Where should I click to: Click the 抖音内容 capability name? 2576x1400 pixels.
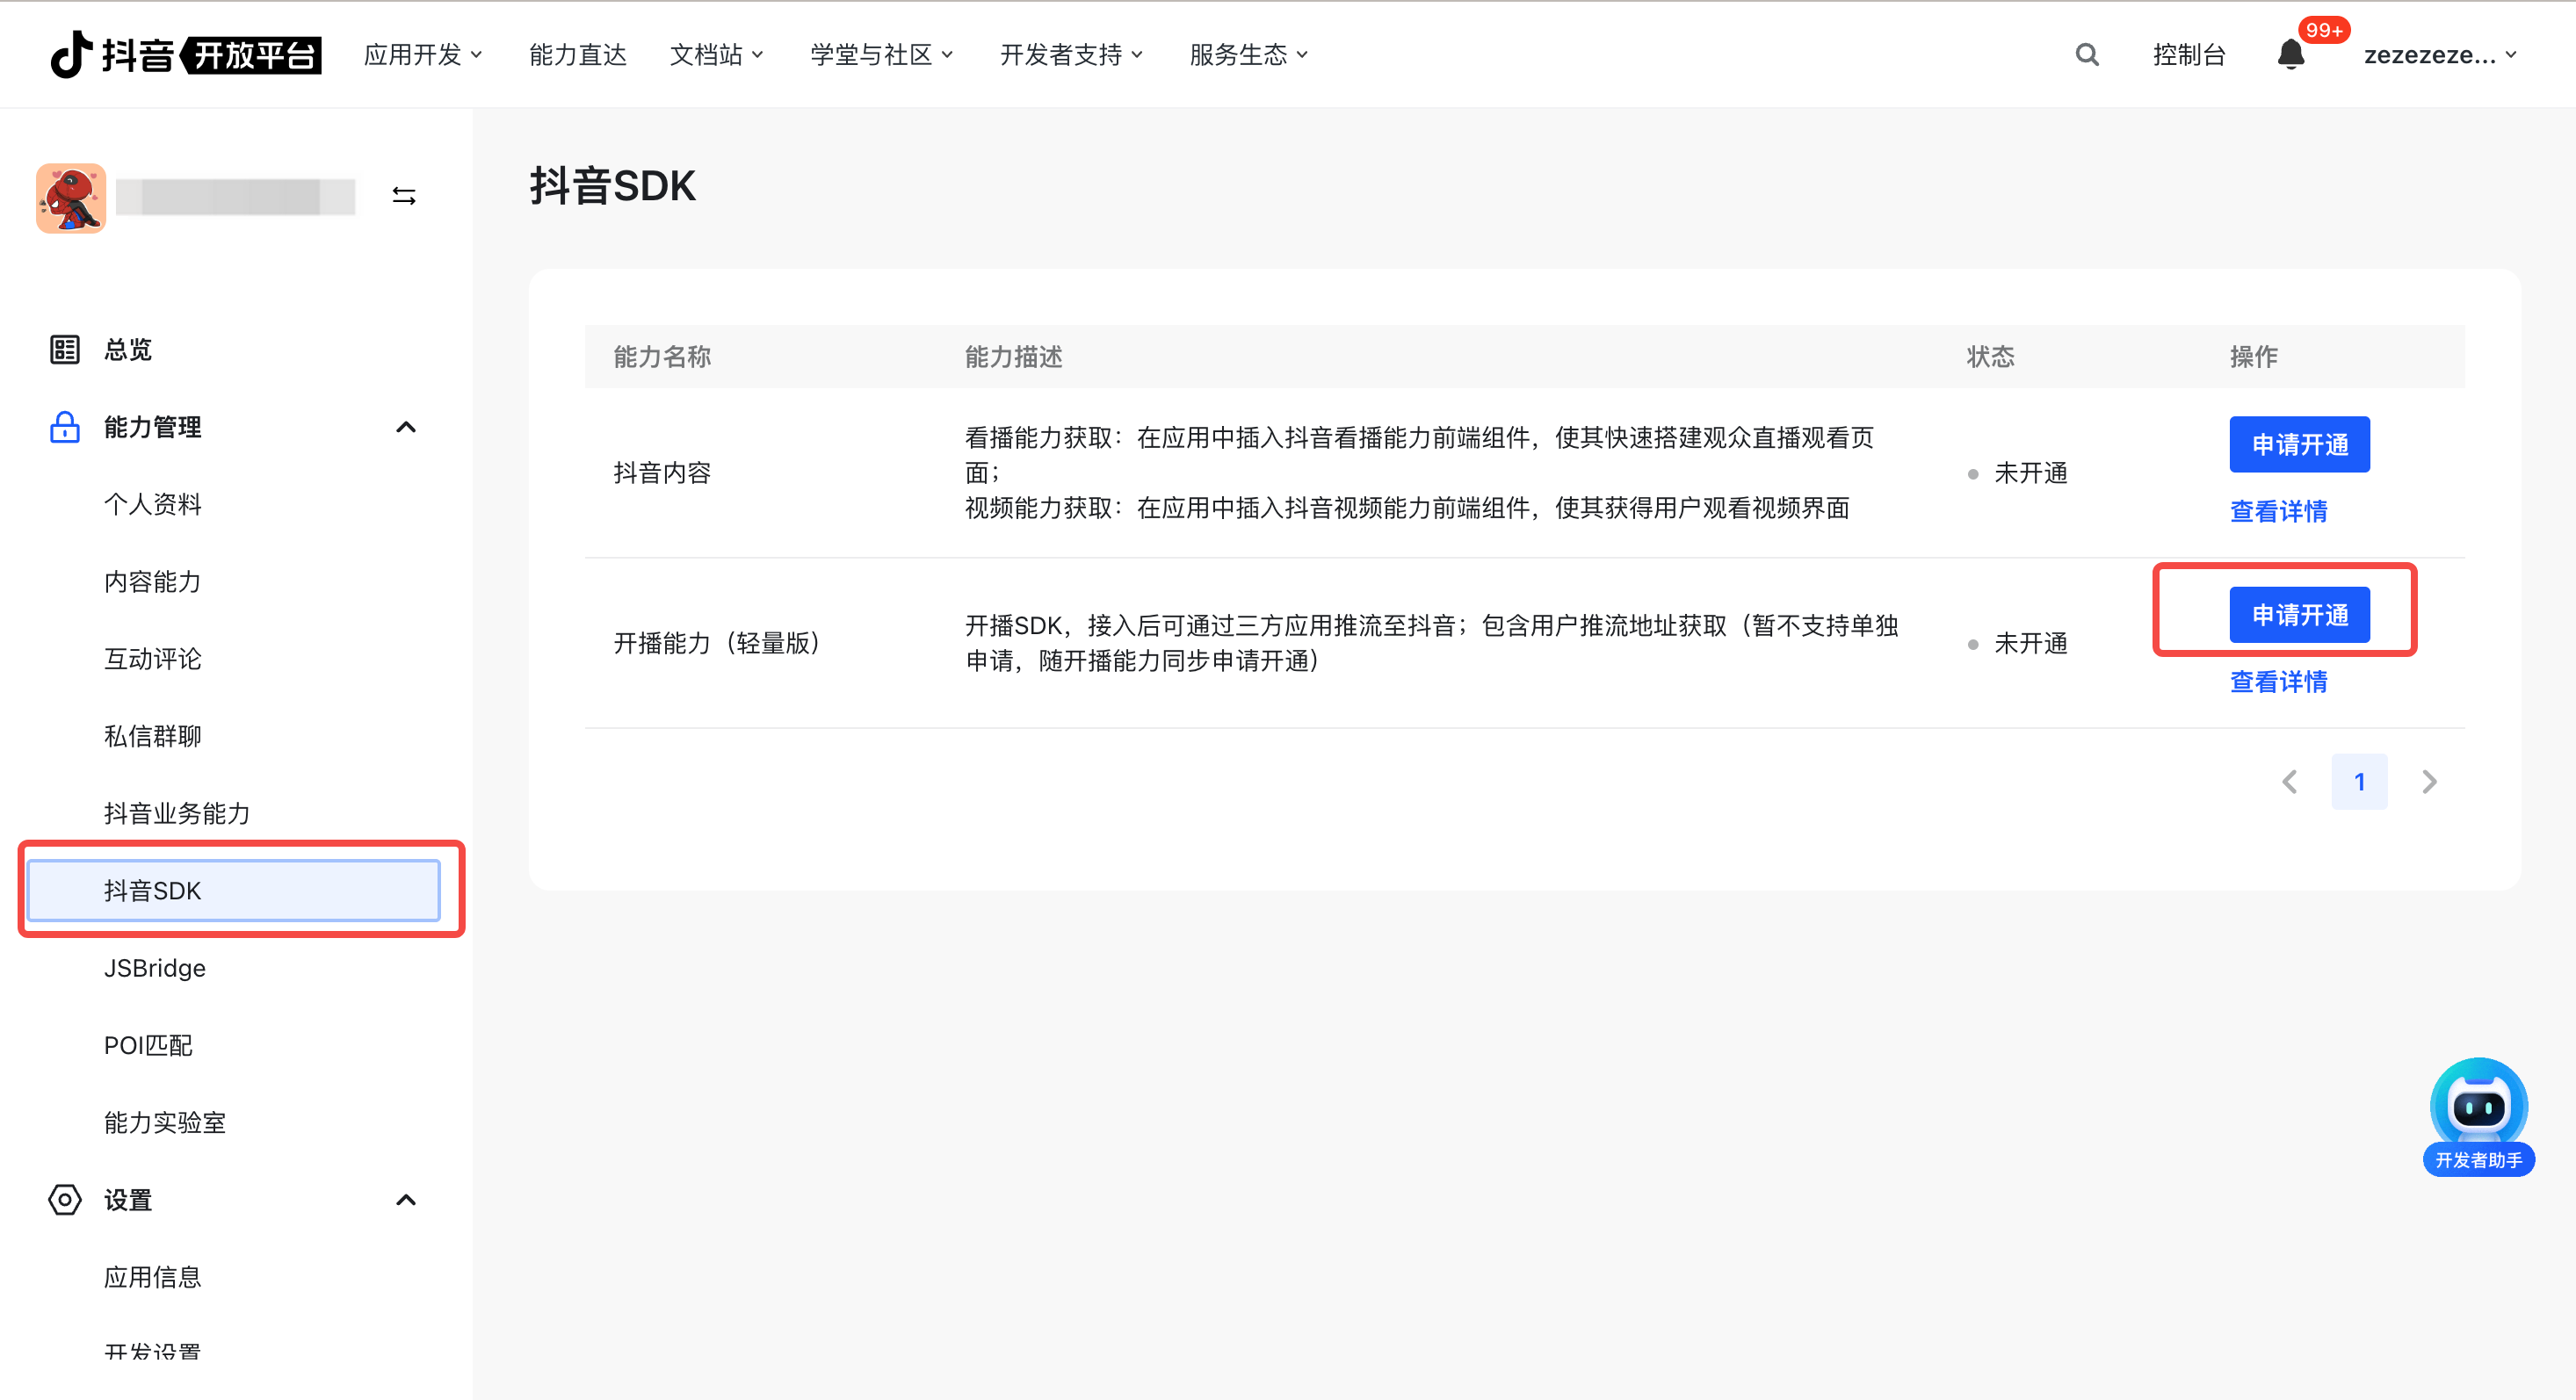pyautogui.click(x=662, y=472)
